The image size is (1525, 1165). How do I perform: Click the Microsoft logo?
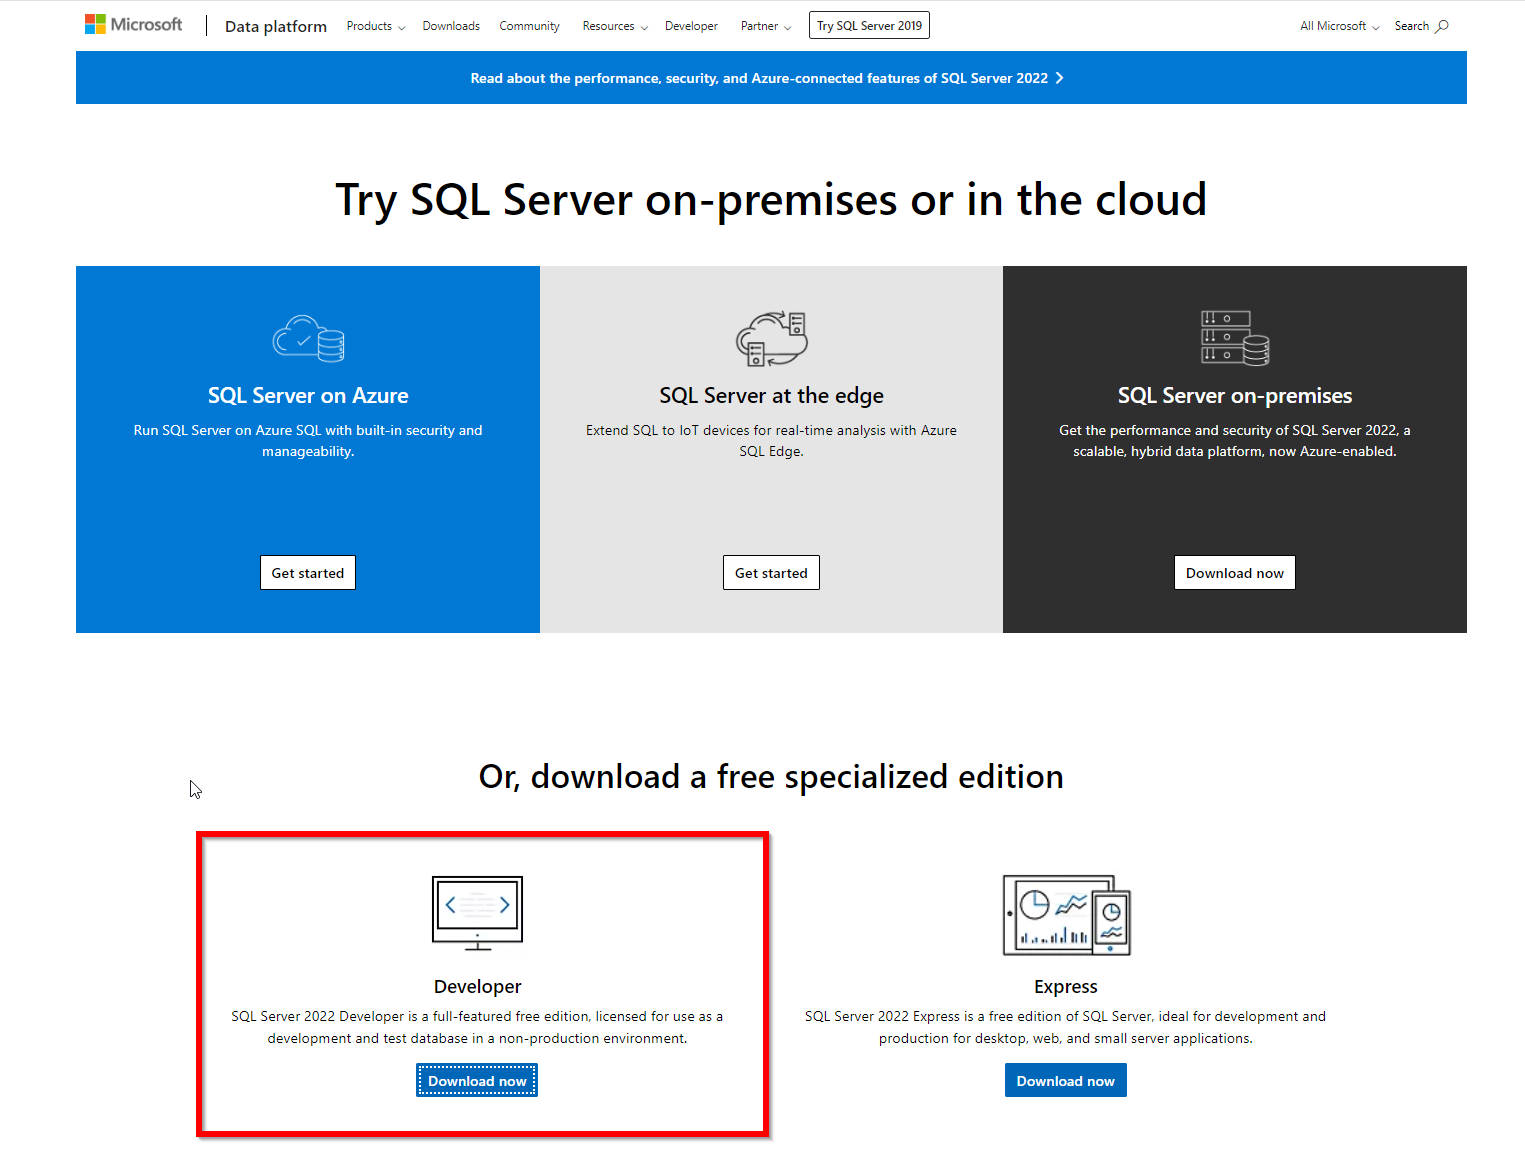(134, 25)
